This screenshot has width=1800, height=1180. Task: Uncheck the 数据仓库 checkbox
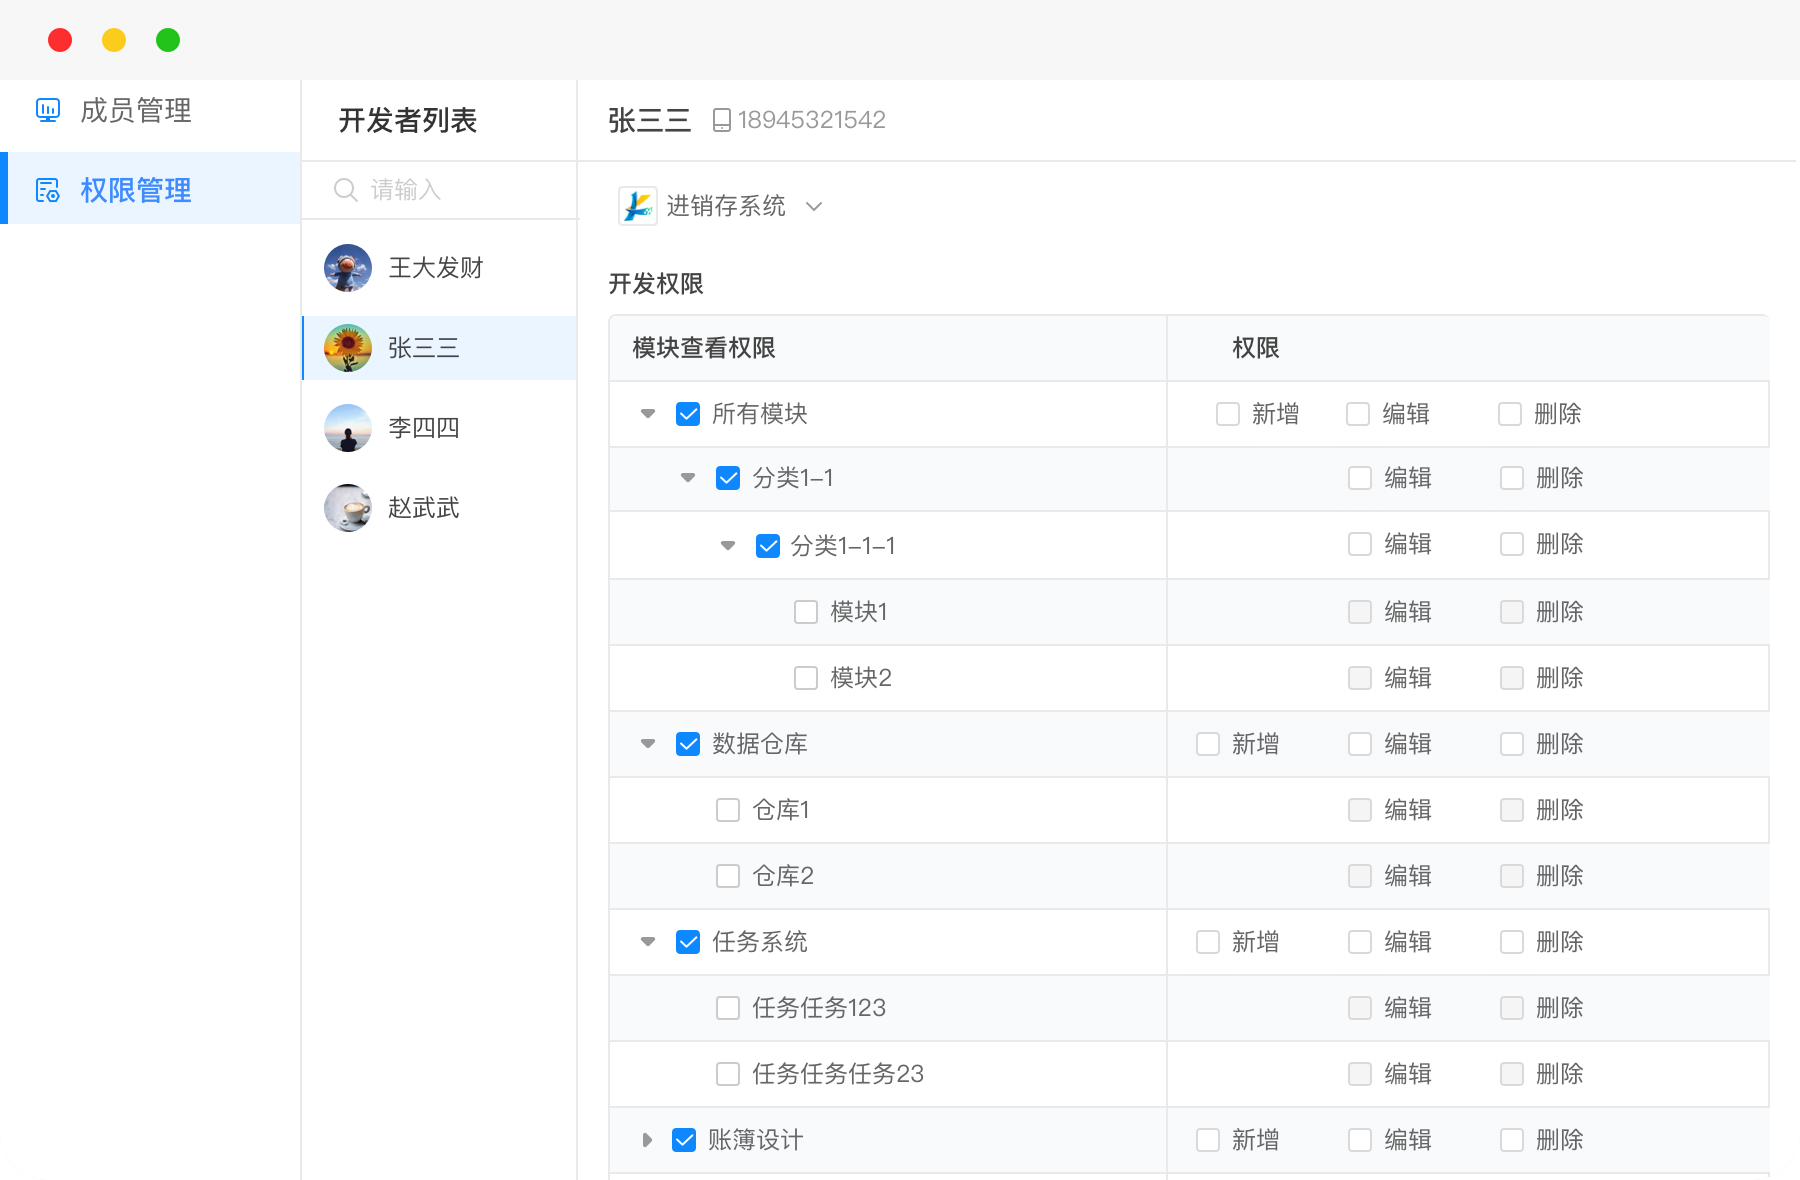pyautogui.click(x=688, y=744)
